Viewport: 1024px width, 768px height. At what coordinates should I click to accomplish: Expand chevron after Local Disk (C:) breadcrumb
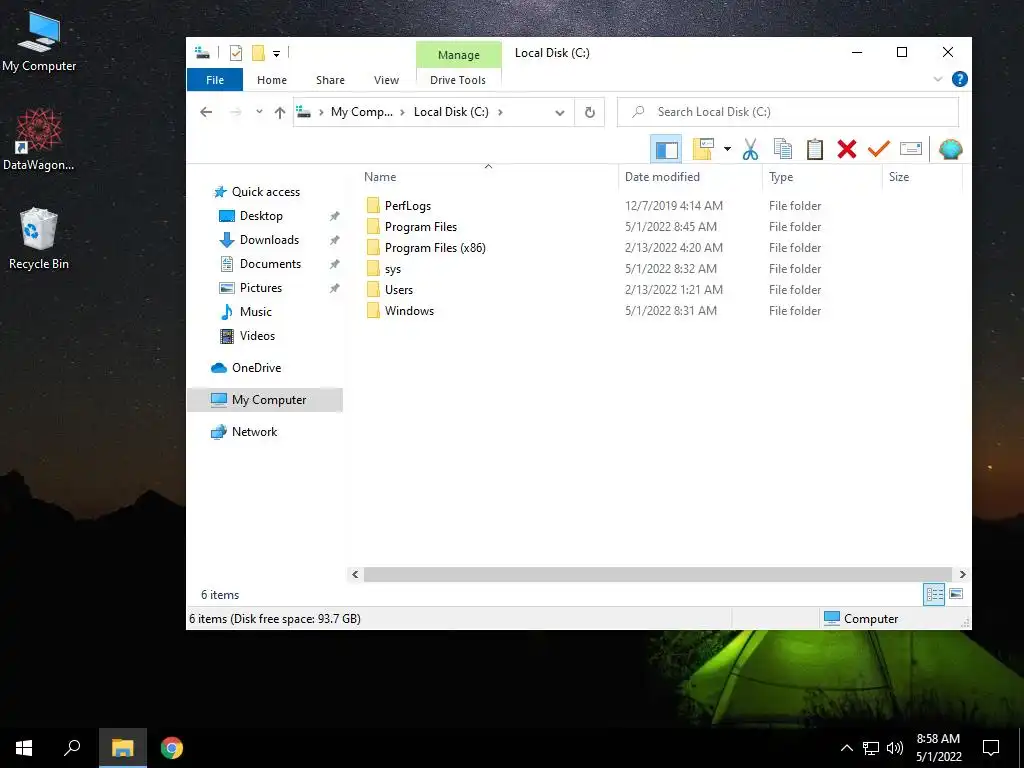click(500, 112)
